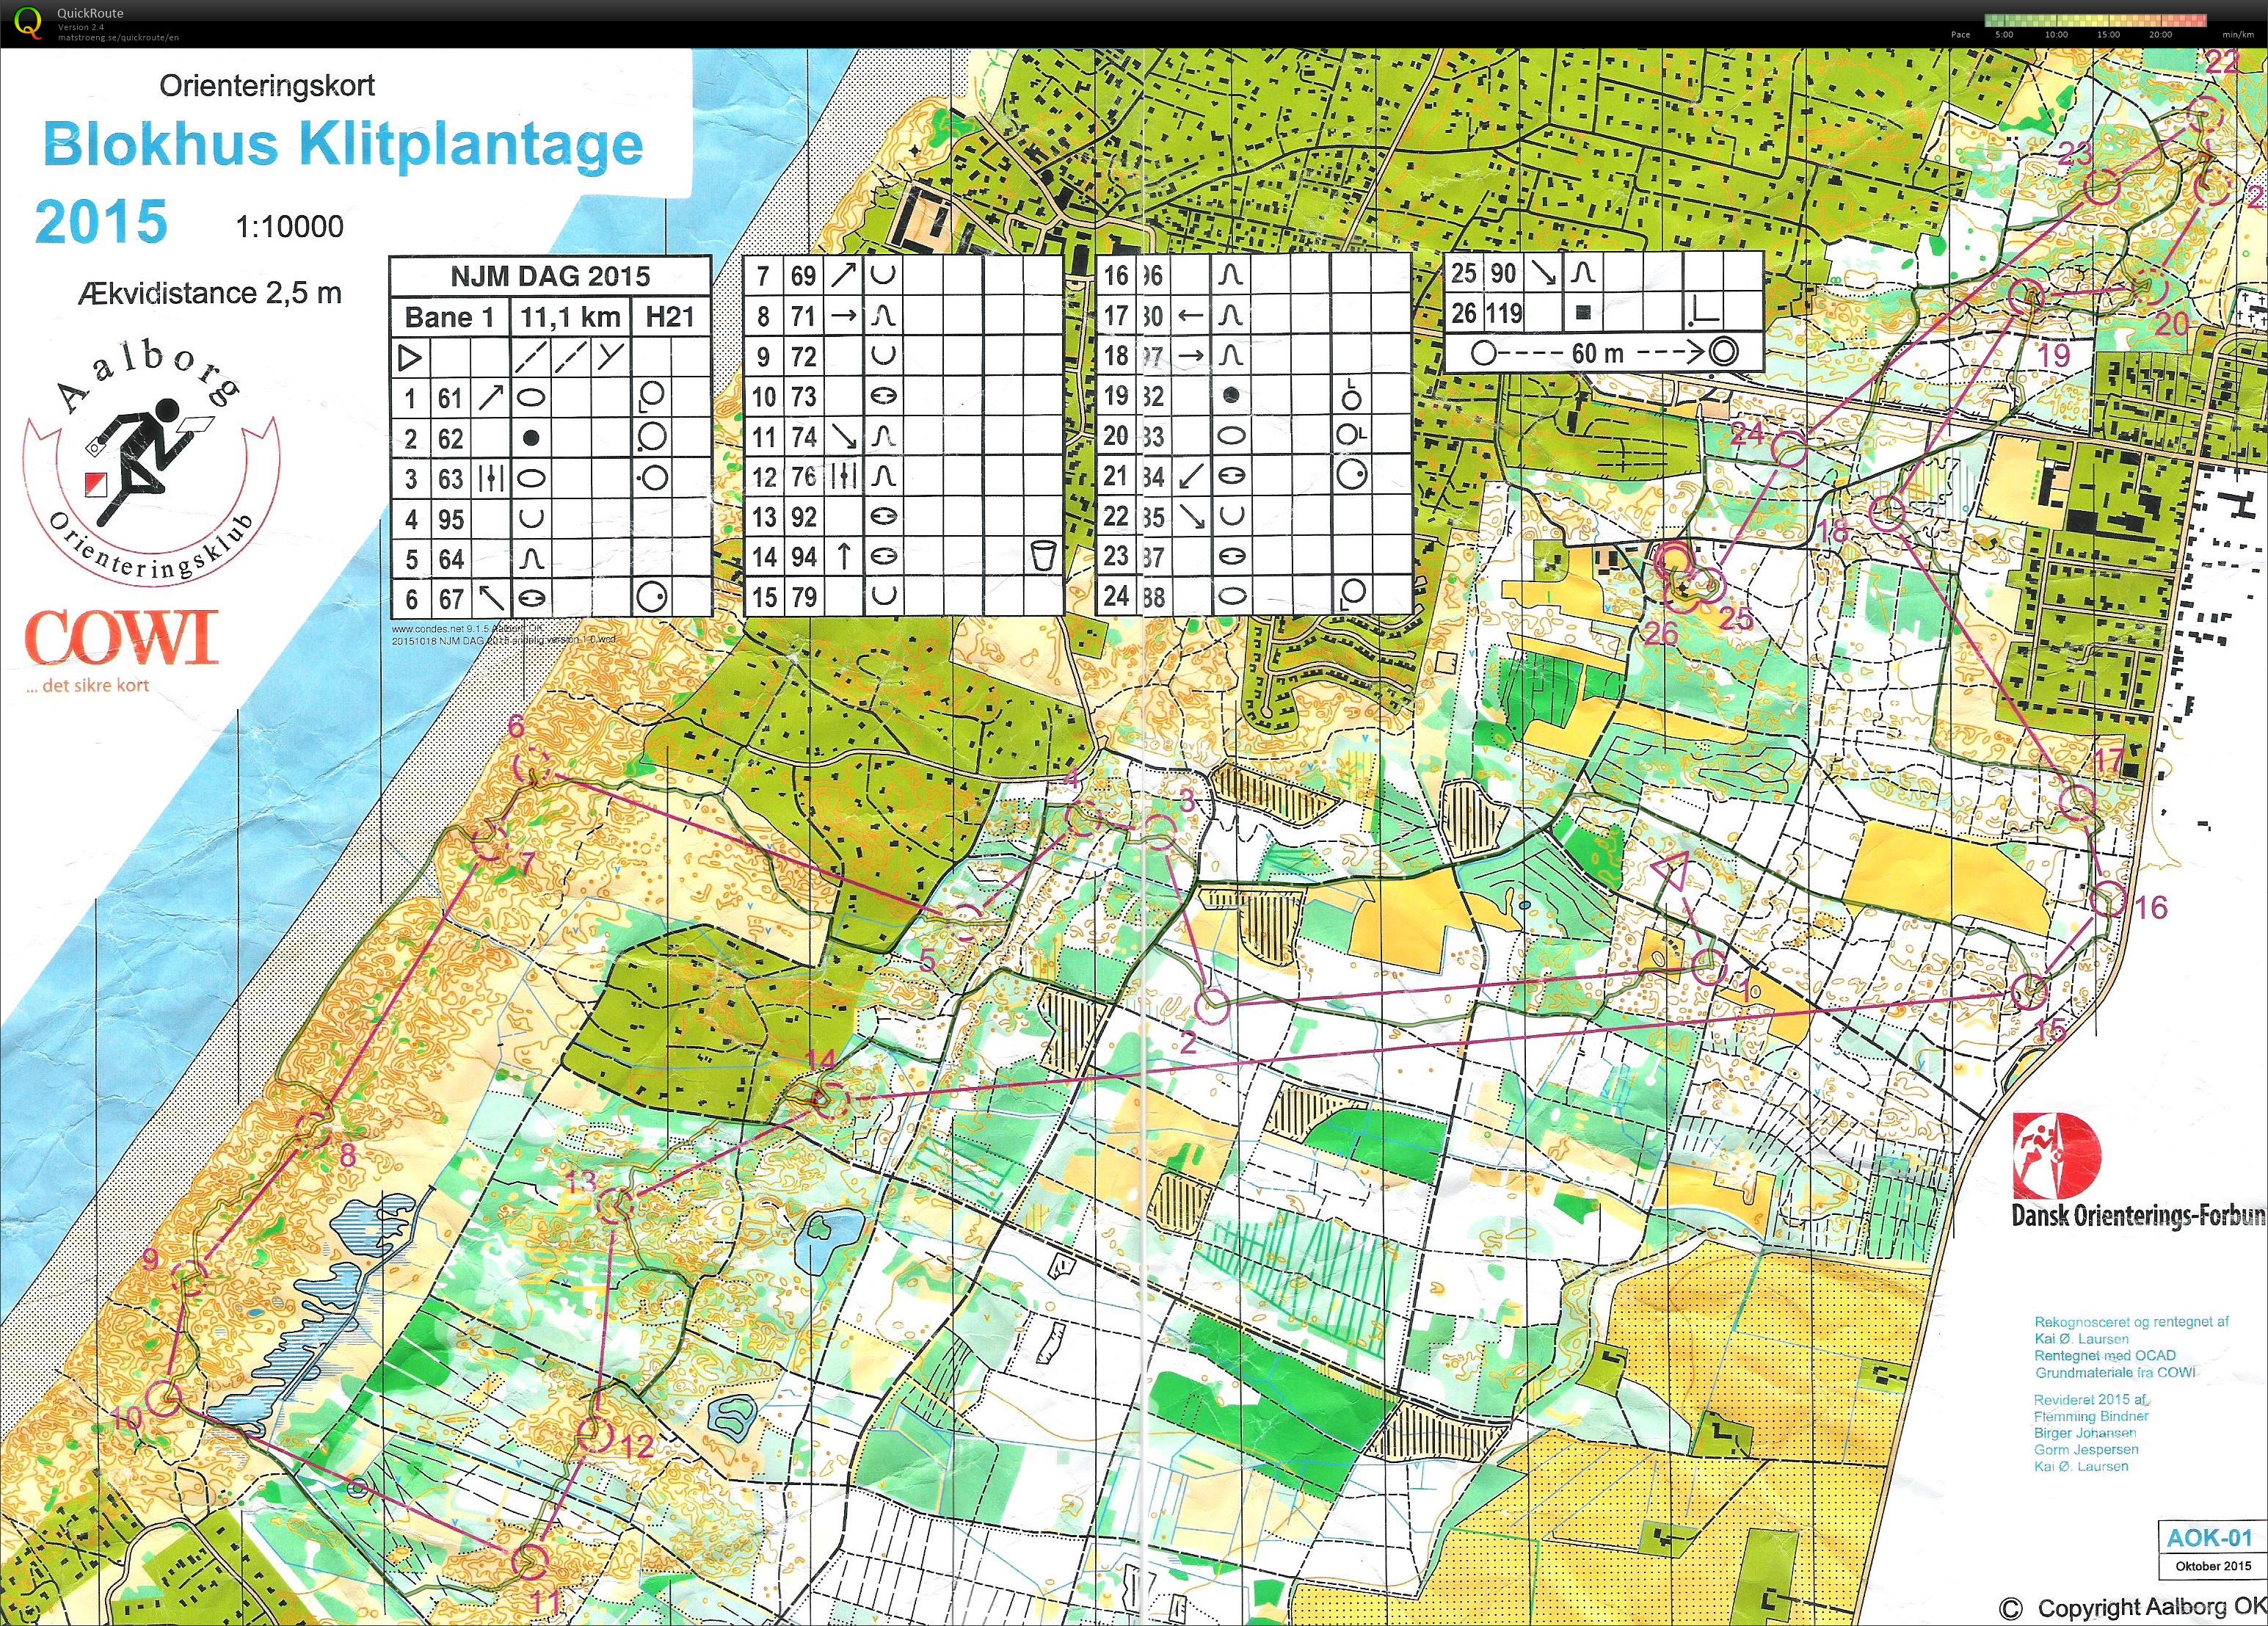Screen dimensions: 2268x1626
Task: Click control circle 1 on the map
Action: [x=1709, y=967]
